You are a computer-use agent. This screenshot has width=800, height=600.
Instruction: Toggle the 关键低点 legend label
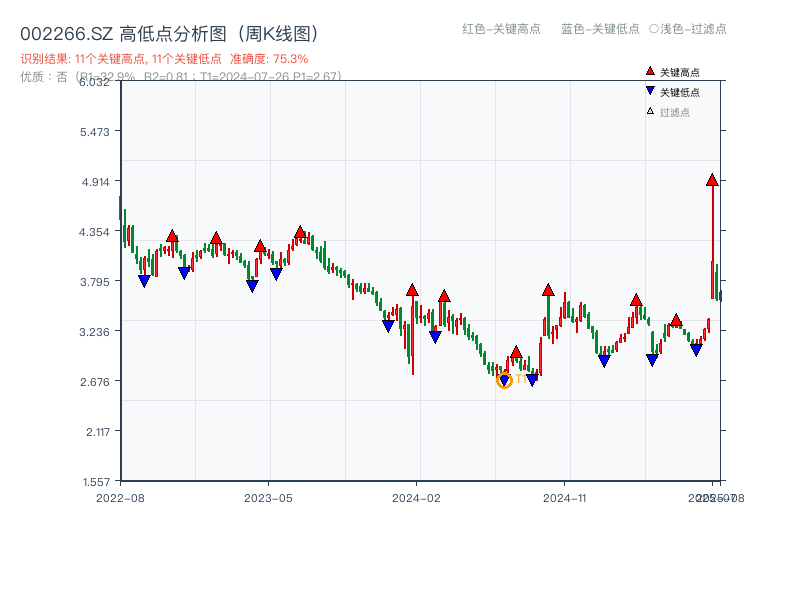pyautogui.click(x=680, y=93)
